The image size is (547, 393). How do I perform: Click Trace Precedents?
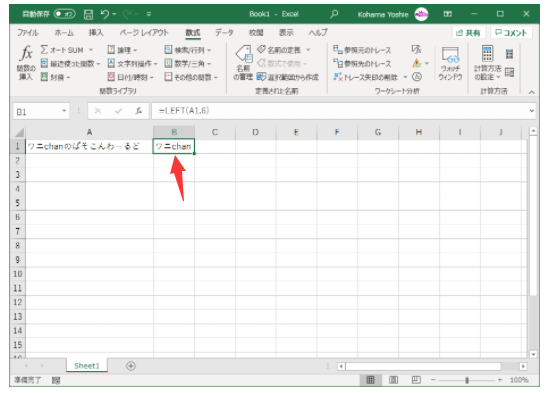pyautogui.click(x=362, y=50)
